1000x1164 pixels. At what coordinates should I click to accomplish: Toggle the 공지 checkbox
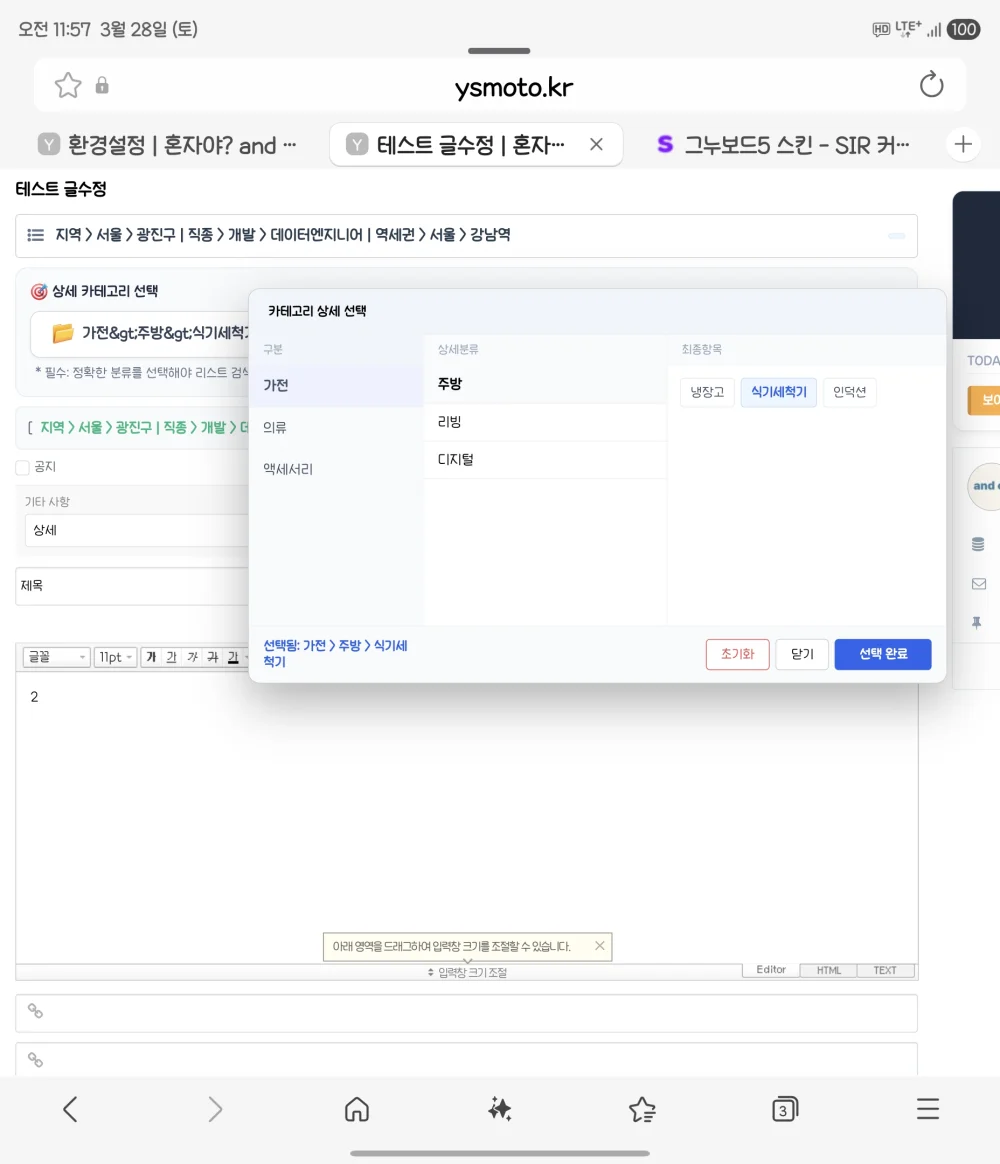[23, 467]
